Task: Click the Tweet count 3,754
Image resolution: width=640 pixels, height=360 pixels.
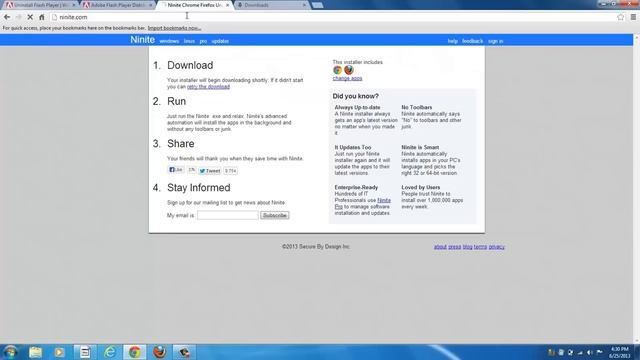Action: pyautogui.click(x=231, y=171)
